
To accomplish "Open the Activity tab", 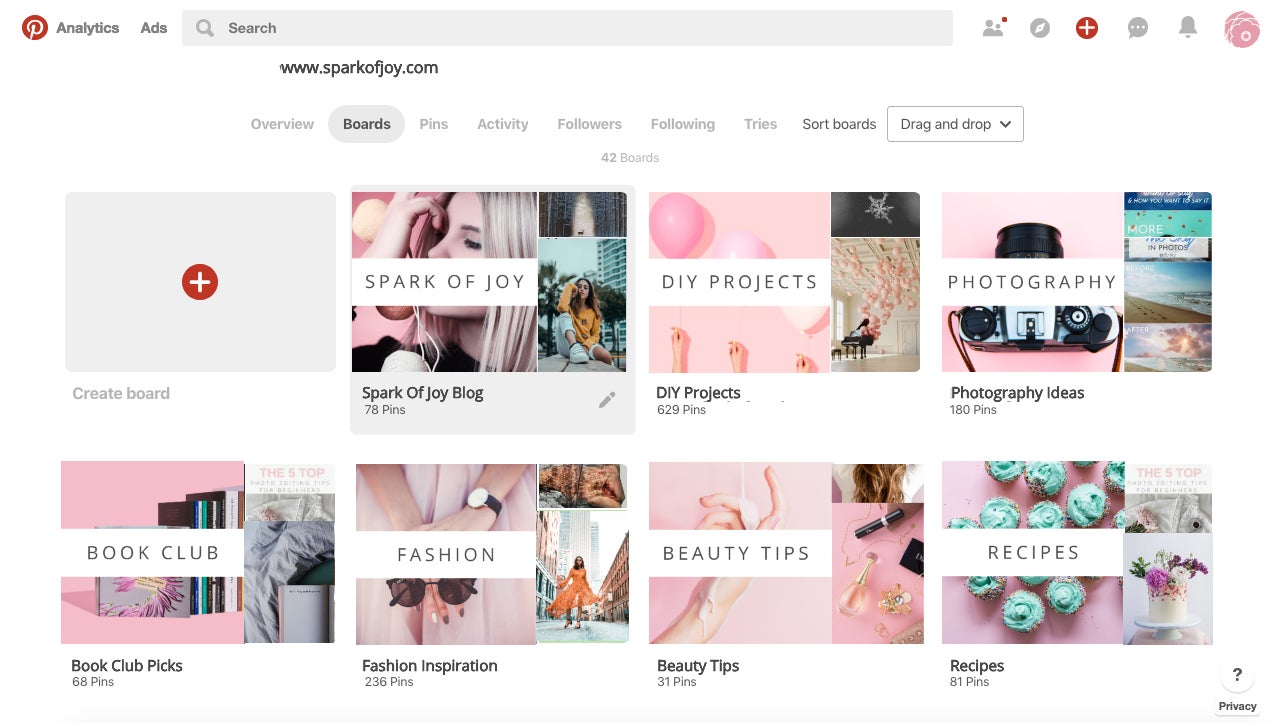I will pos(502,123).
